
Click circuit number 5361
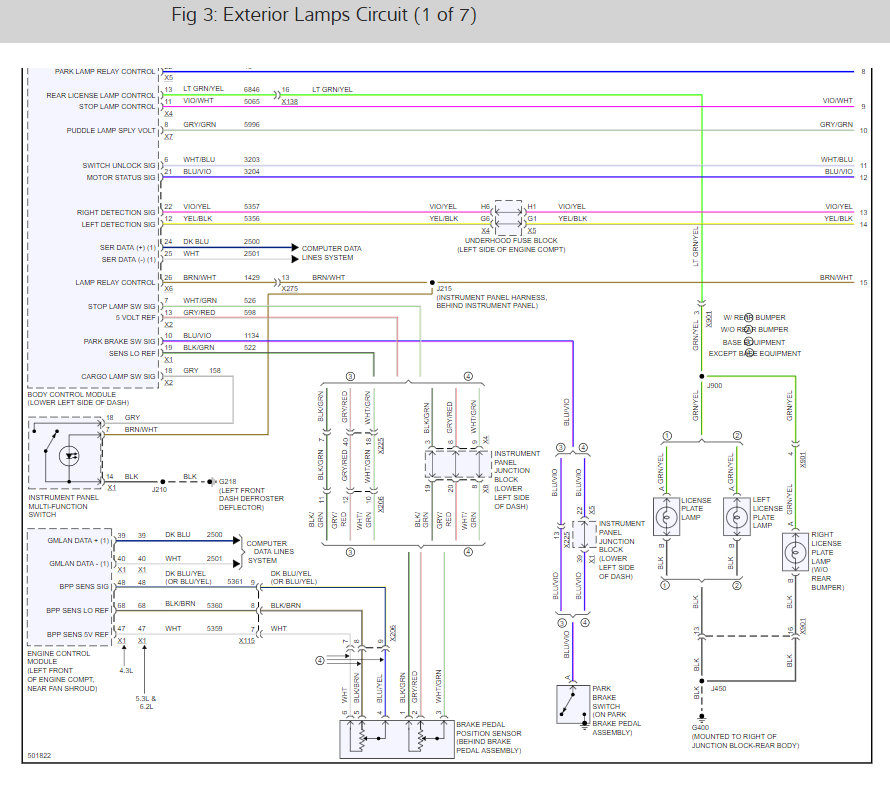[x=235, y=582]
